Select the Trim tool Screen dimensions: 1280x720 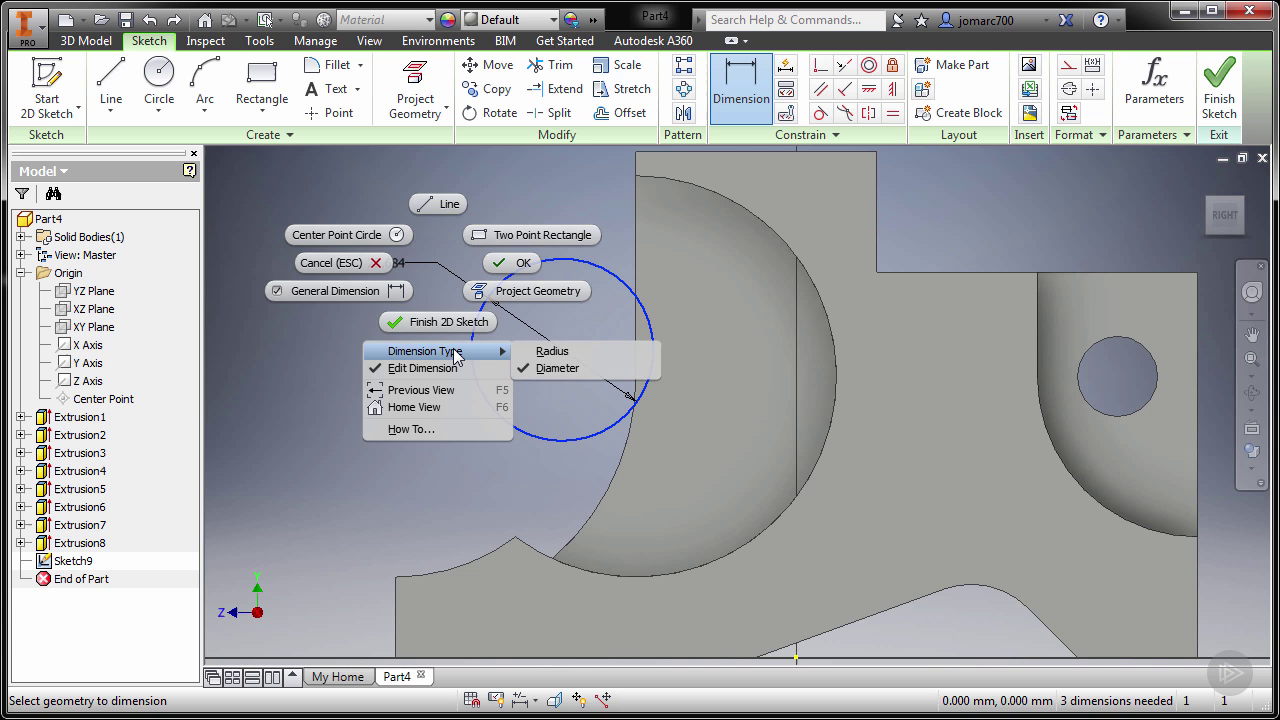click(x=550, y=65)
